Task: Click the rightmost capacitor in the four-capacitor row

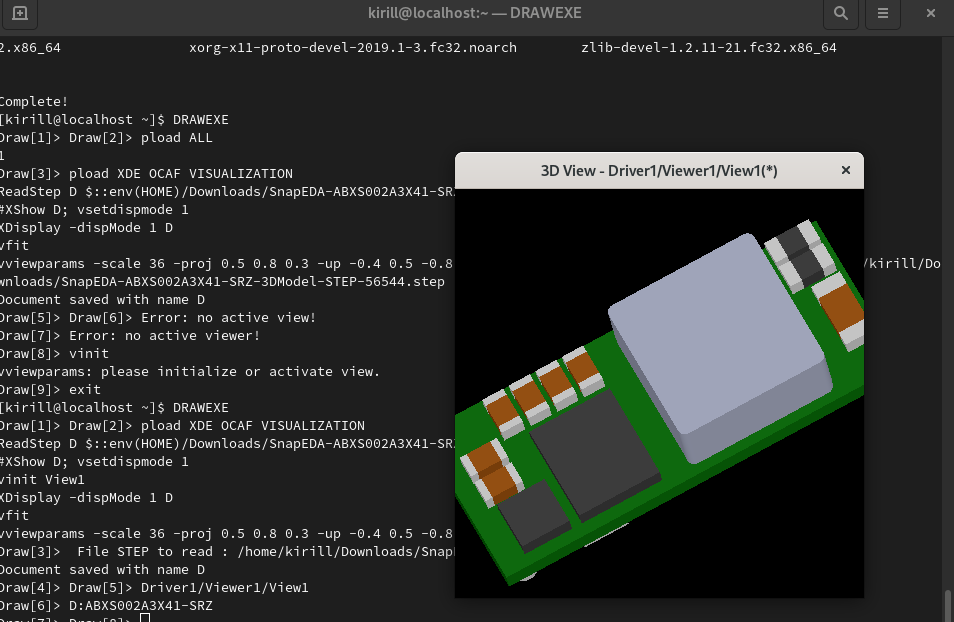Action: (x=580, y=370)
